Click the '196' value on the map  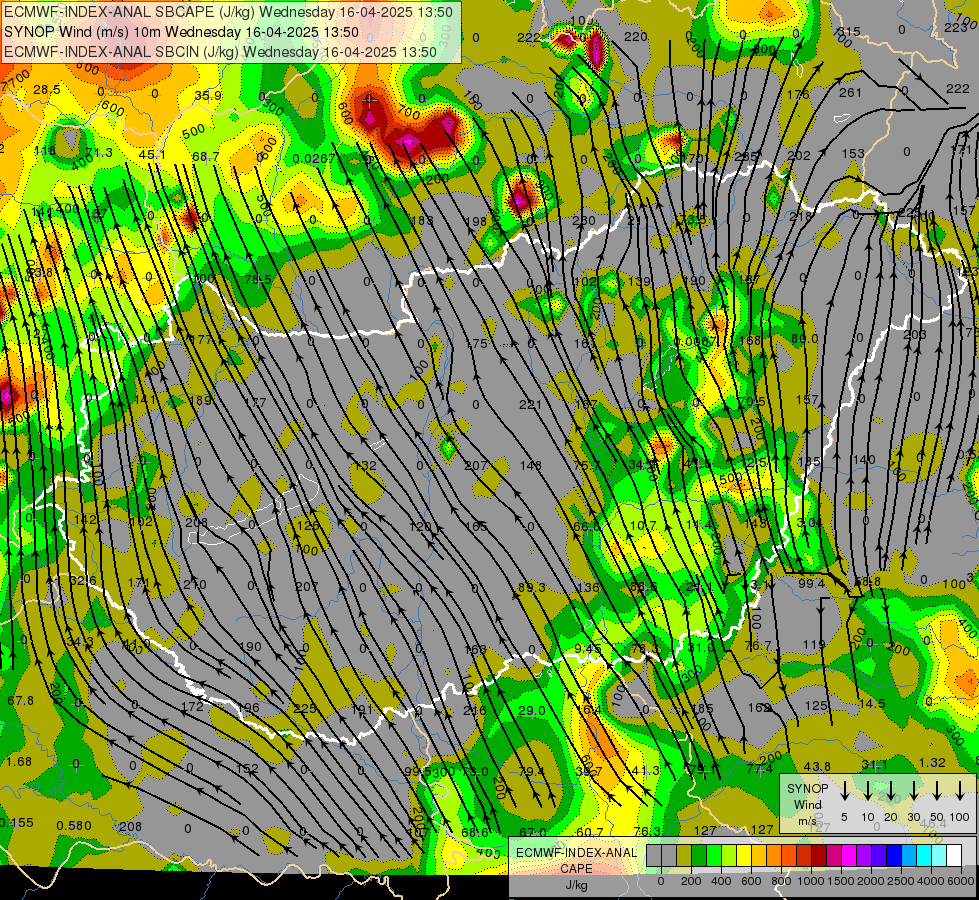(x=248, y=708)
